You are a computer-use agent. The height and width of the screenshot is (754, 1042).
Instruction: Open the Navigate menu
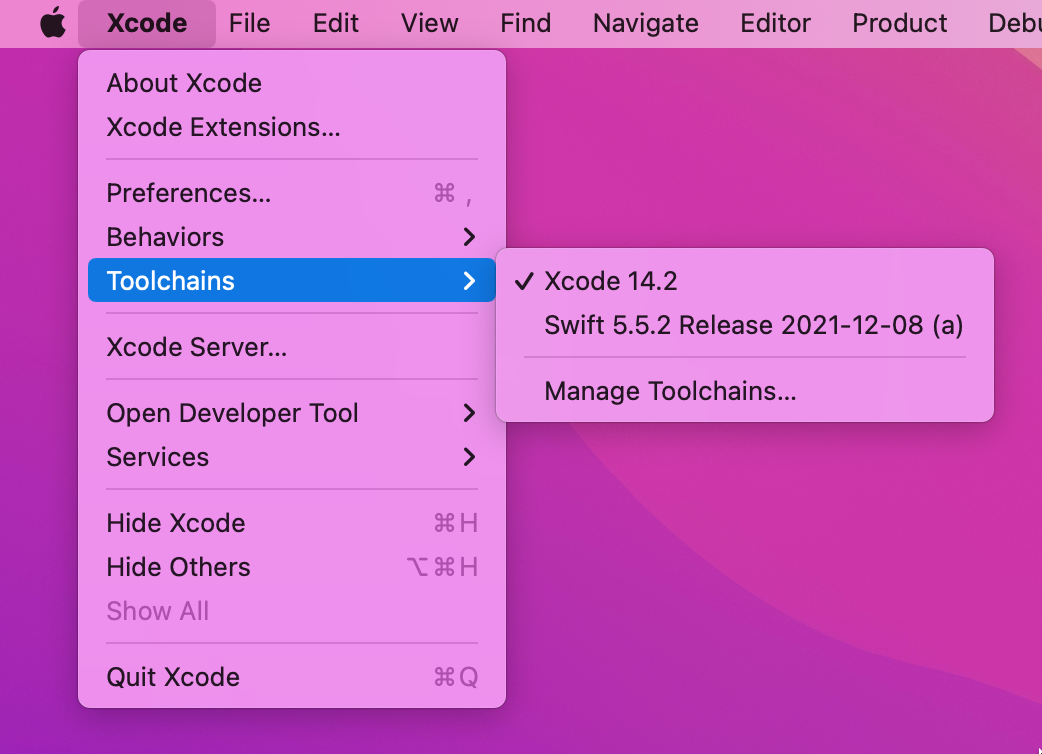pyautogui.click(x=645, y=23)
